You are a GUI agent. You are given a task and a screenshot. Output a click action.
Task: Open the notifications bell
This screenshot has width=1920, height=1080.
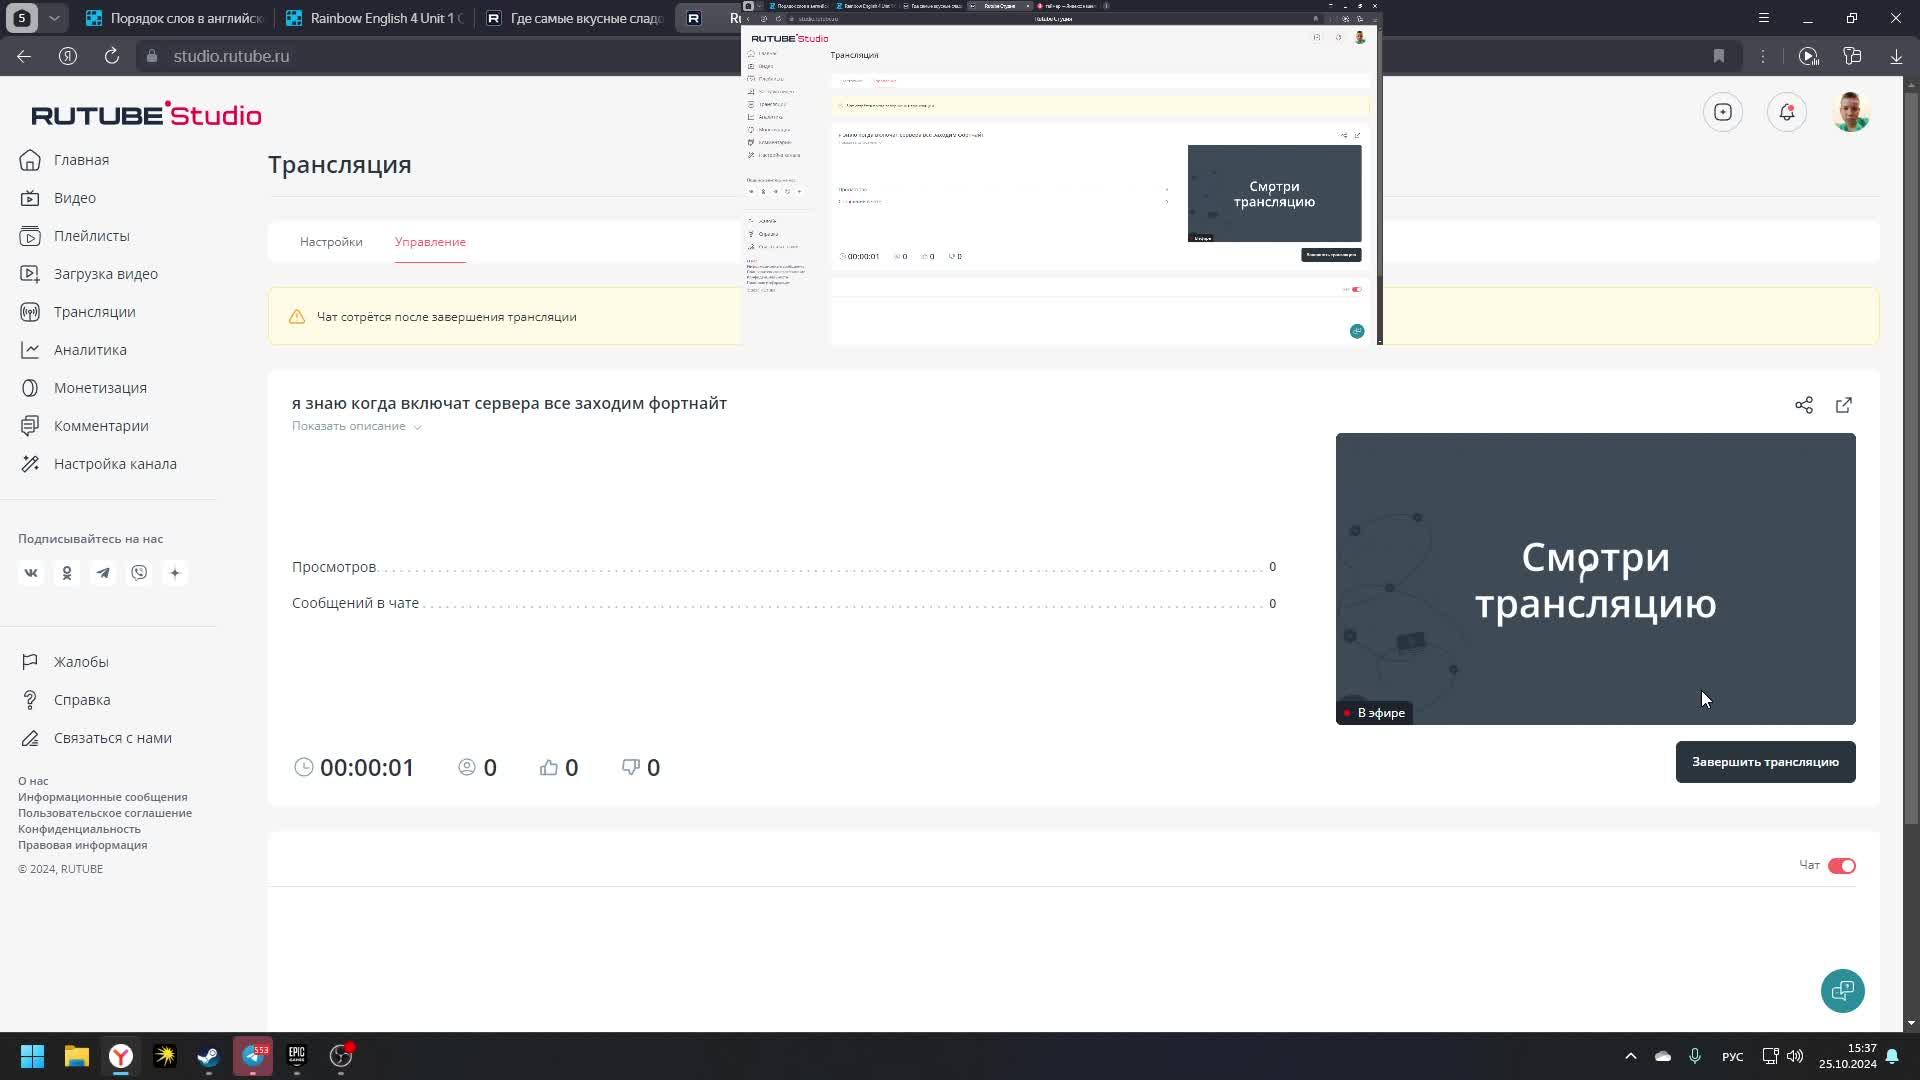[1787, 112]
